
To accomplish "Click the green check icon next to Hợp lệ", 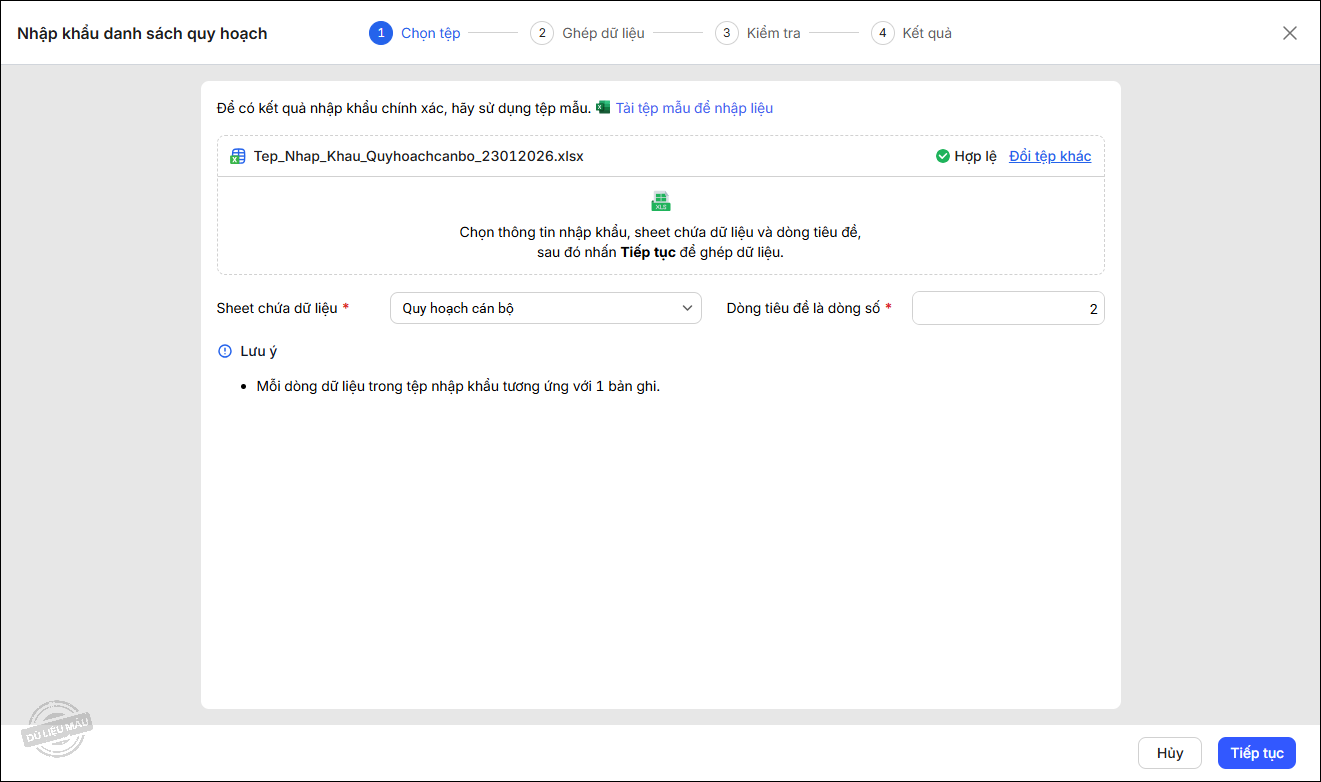I will 942,156.
